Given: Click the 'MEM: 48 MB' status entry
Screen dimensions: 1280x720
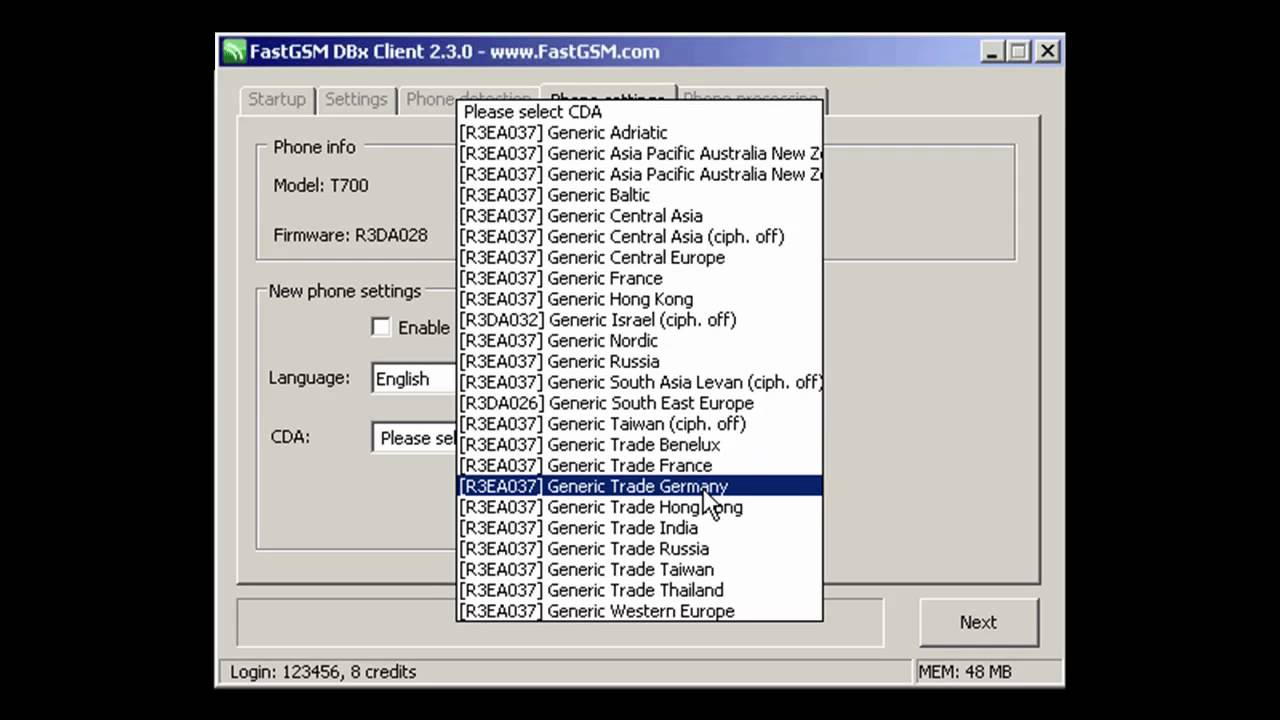Looking at the screenshot, I should (x=965, y=672).
